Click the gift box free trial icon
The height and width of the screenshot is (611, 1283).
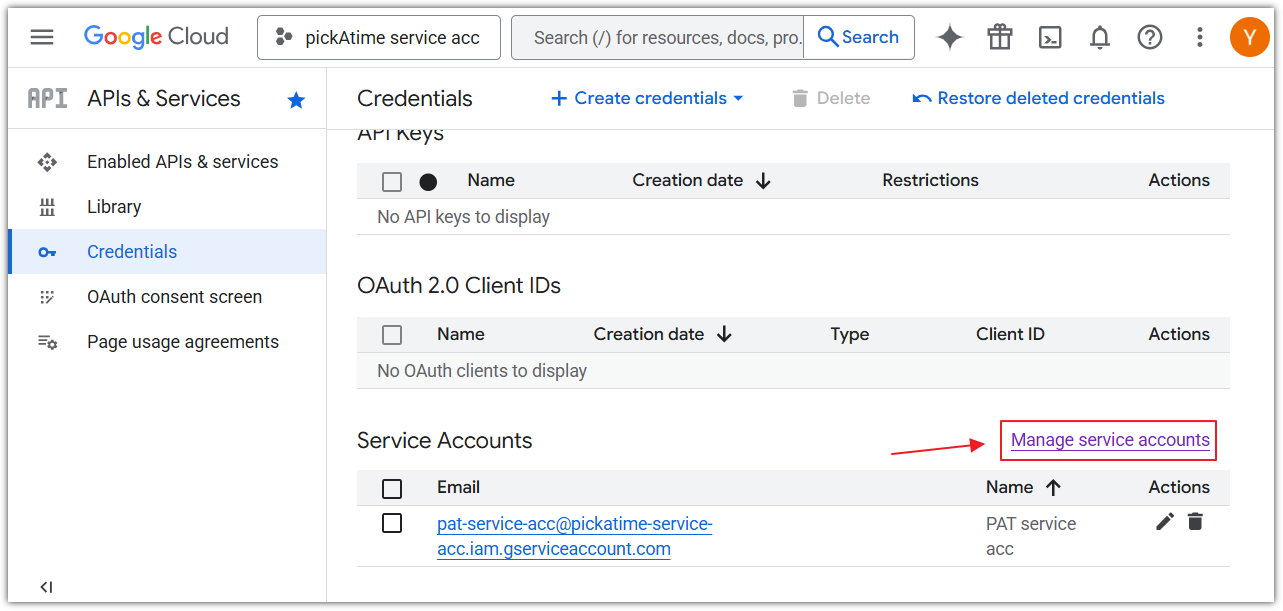tap(999, 37)
